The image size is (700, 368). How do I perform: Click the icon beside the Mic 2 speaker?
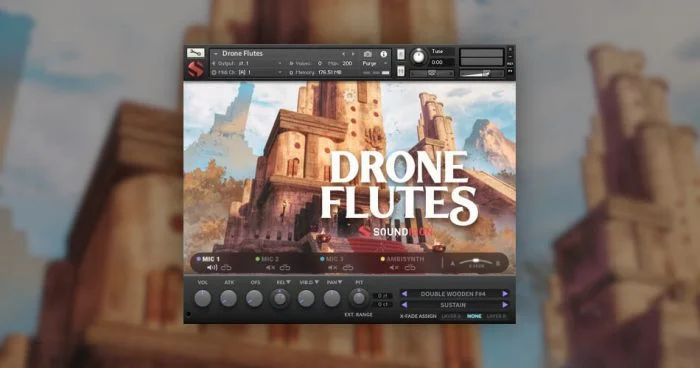coord(285,268)
